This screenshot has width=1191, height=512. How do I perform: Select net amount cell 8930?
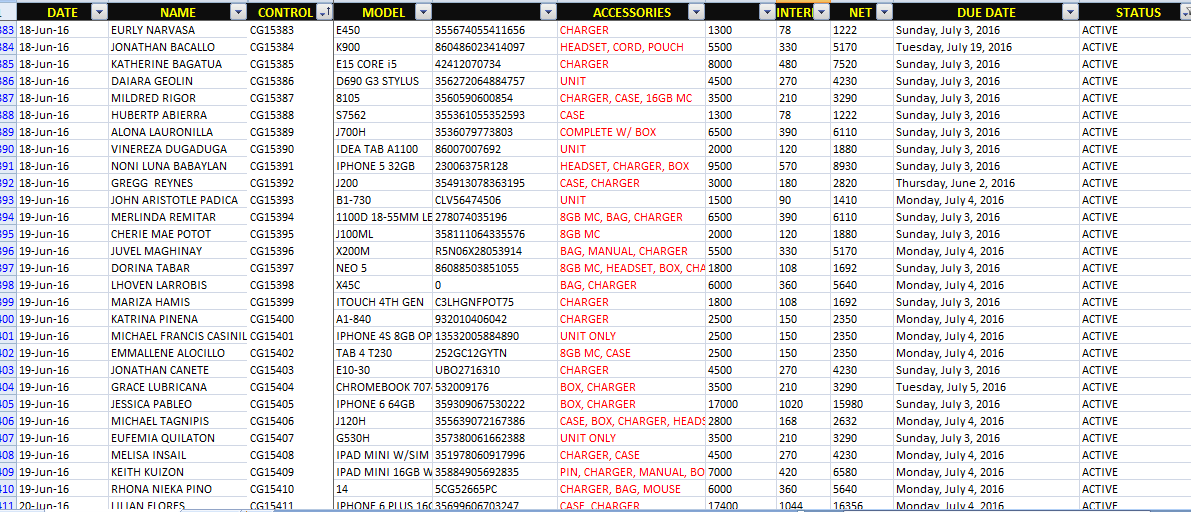coord(861,166)
